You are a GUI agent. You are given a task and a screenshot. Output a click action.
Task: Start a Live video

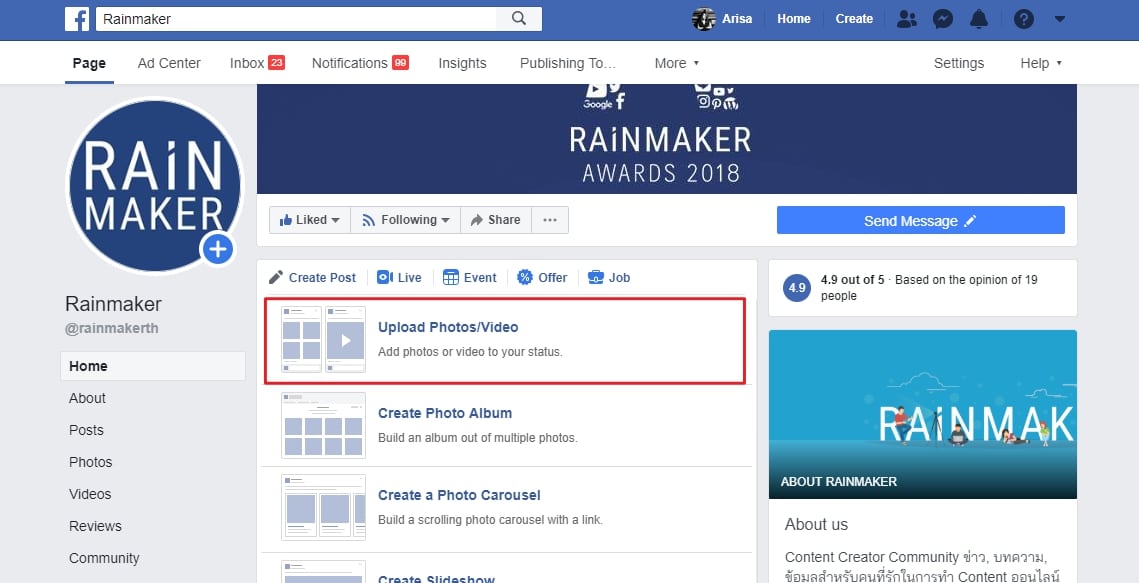[399, 277]
